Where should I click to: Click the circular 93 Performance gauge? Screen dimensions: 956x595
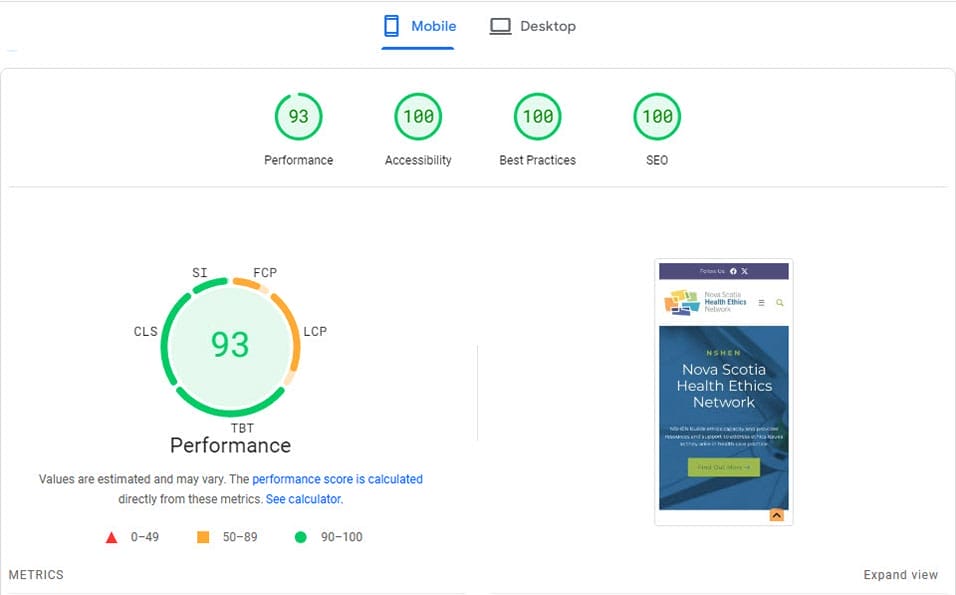click(230, 345)
